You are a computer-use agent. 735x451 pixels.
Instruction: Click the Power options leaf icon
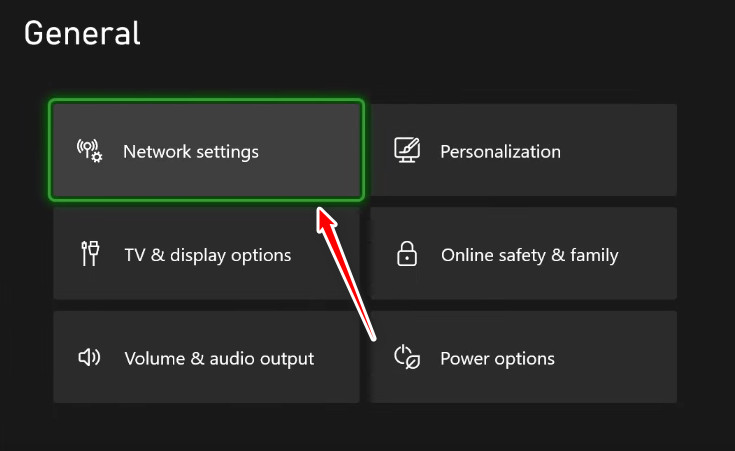click(406, 357)
